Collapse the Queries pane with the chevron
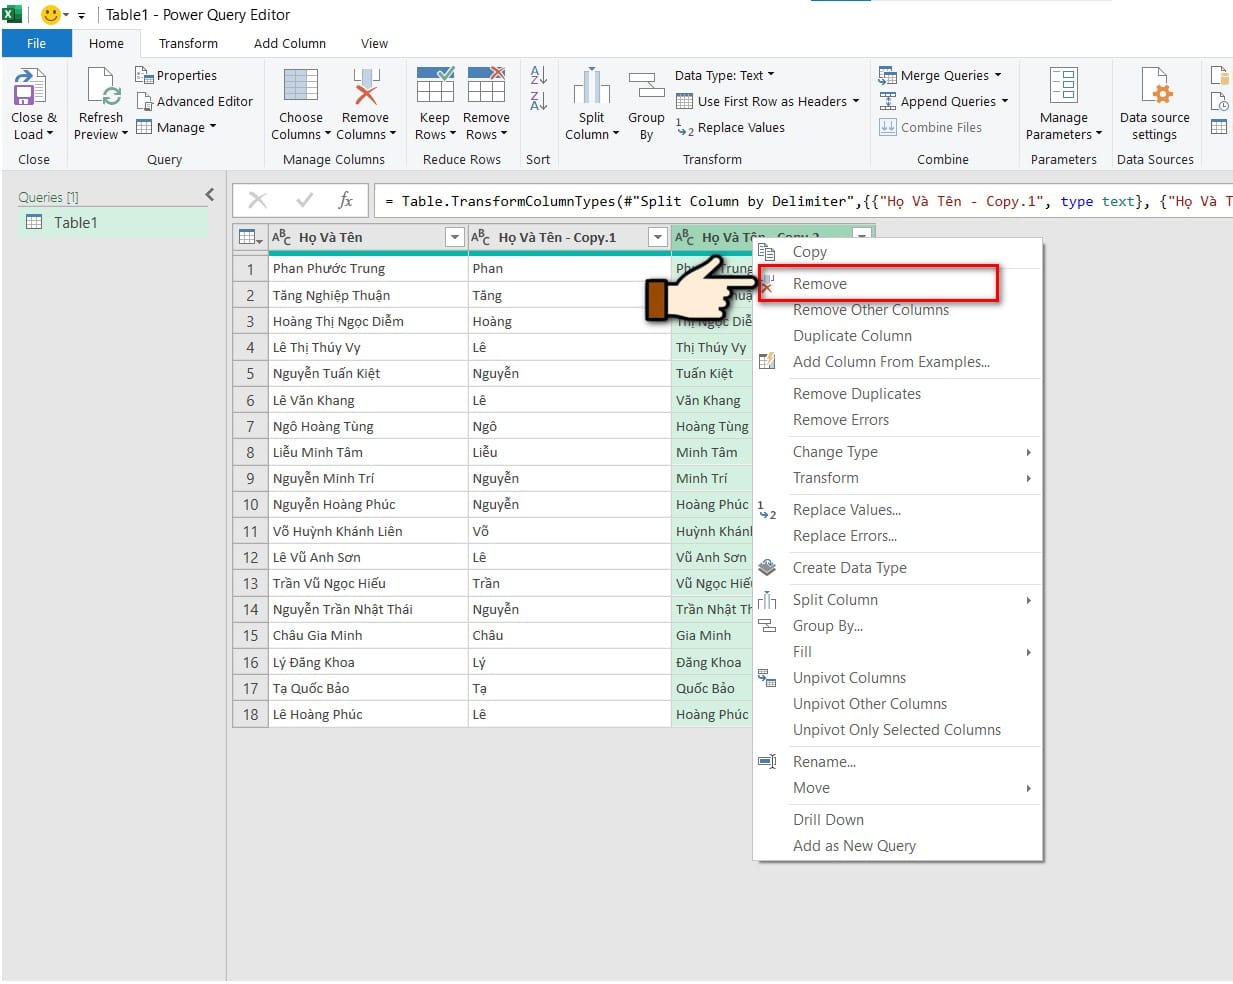This screenshot has width=1233, height=984. click(210, 195)
